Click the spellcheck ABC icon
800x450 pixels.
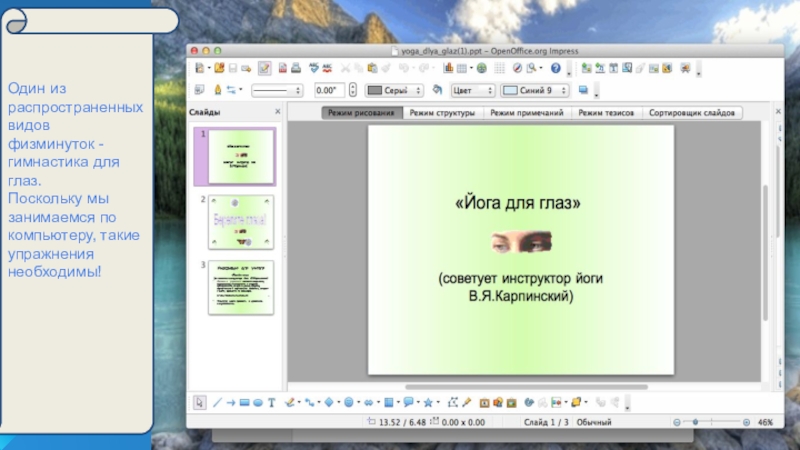[x=314, y=68]
